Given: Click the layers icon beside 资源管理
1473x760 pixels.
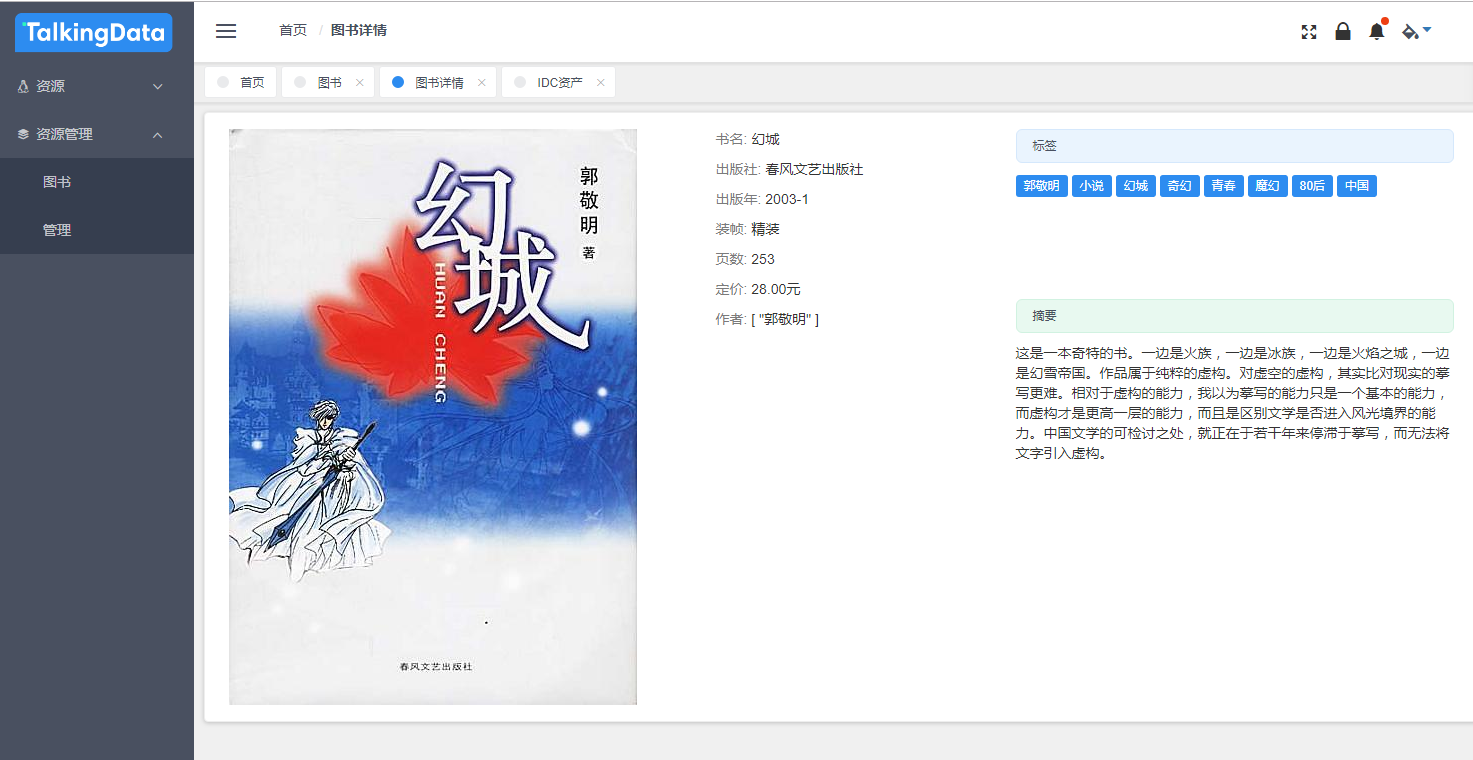Looking at the screenshot, I should tap(23, 134).
